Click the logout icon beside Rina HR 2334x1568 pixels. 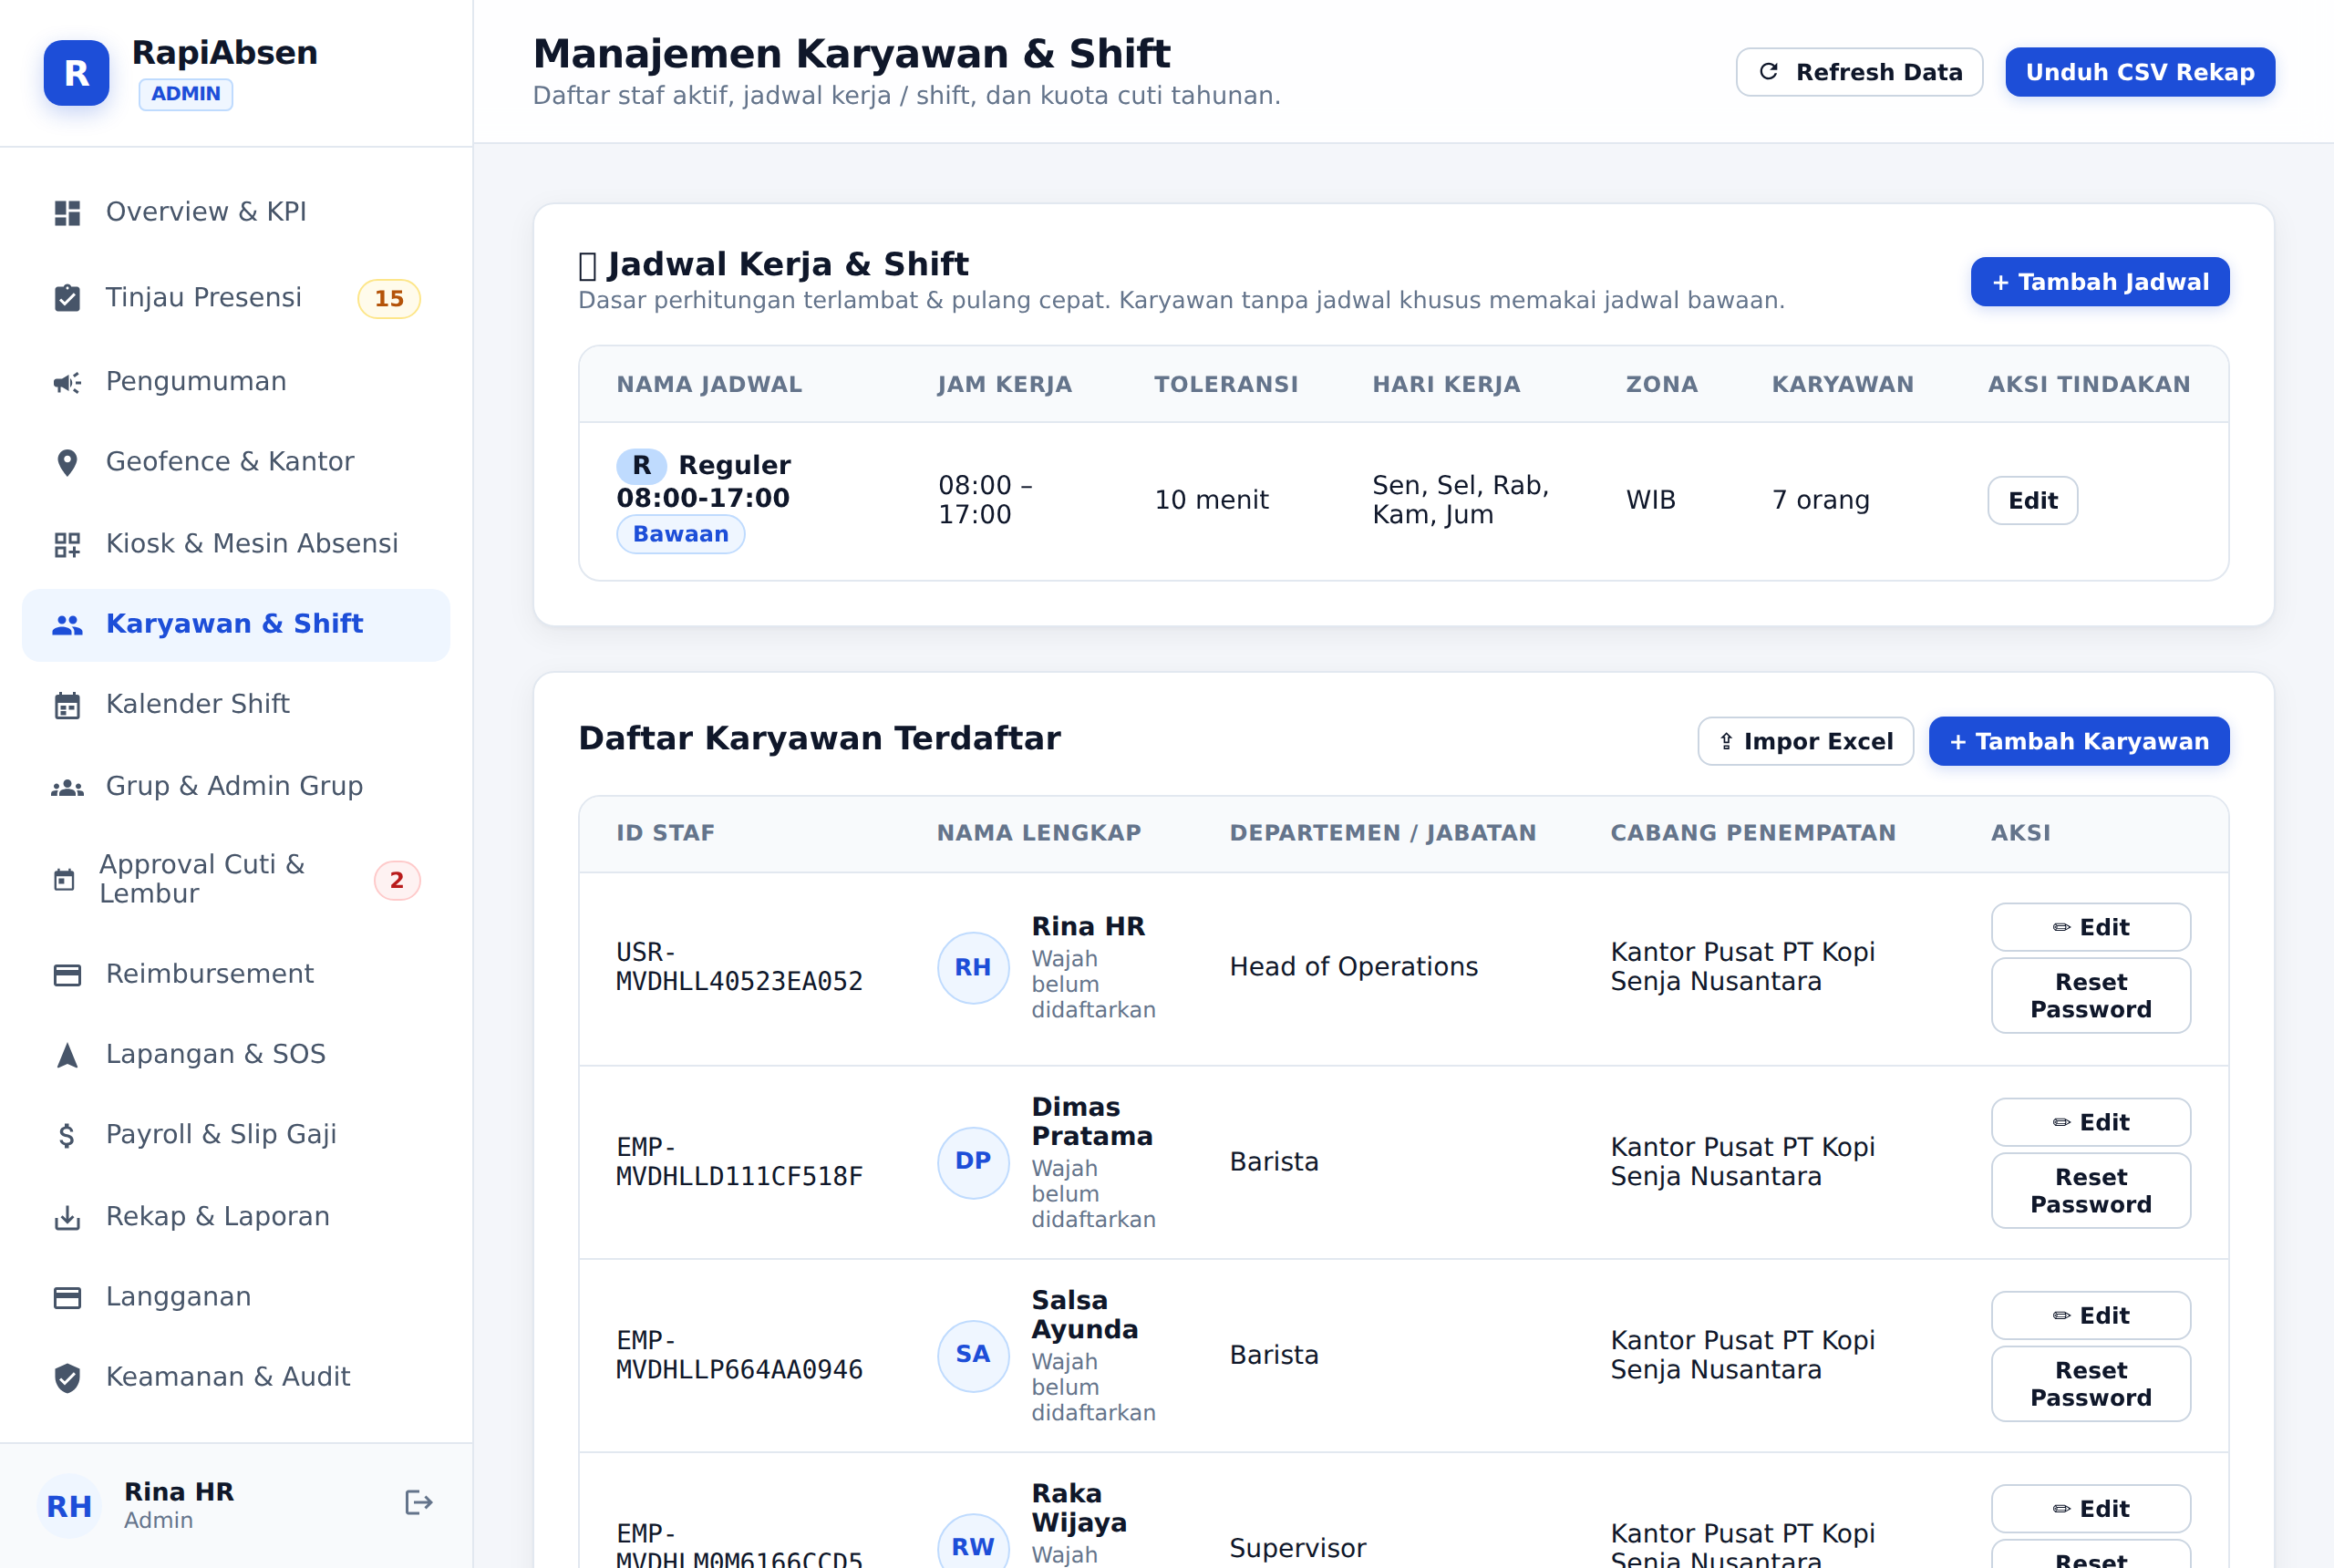418,1502
